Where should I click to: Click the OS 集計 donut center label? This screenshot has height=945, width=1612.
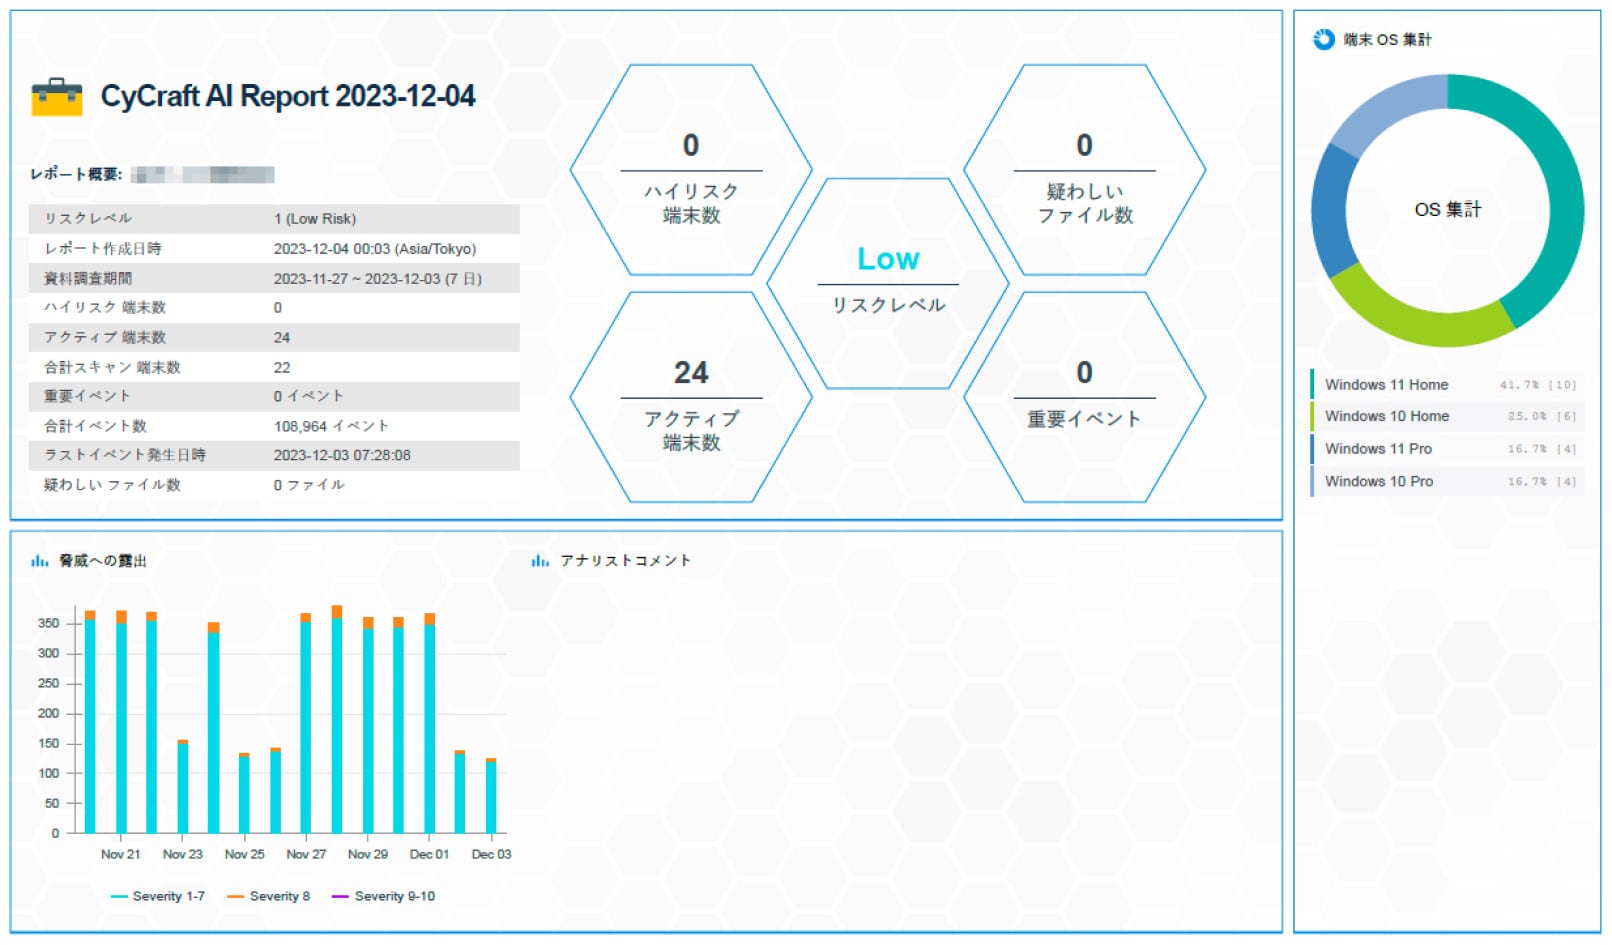1447,210
